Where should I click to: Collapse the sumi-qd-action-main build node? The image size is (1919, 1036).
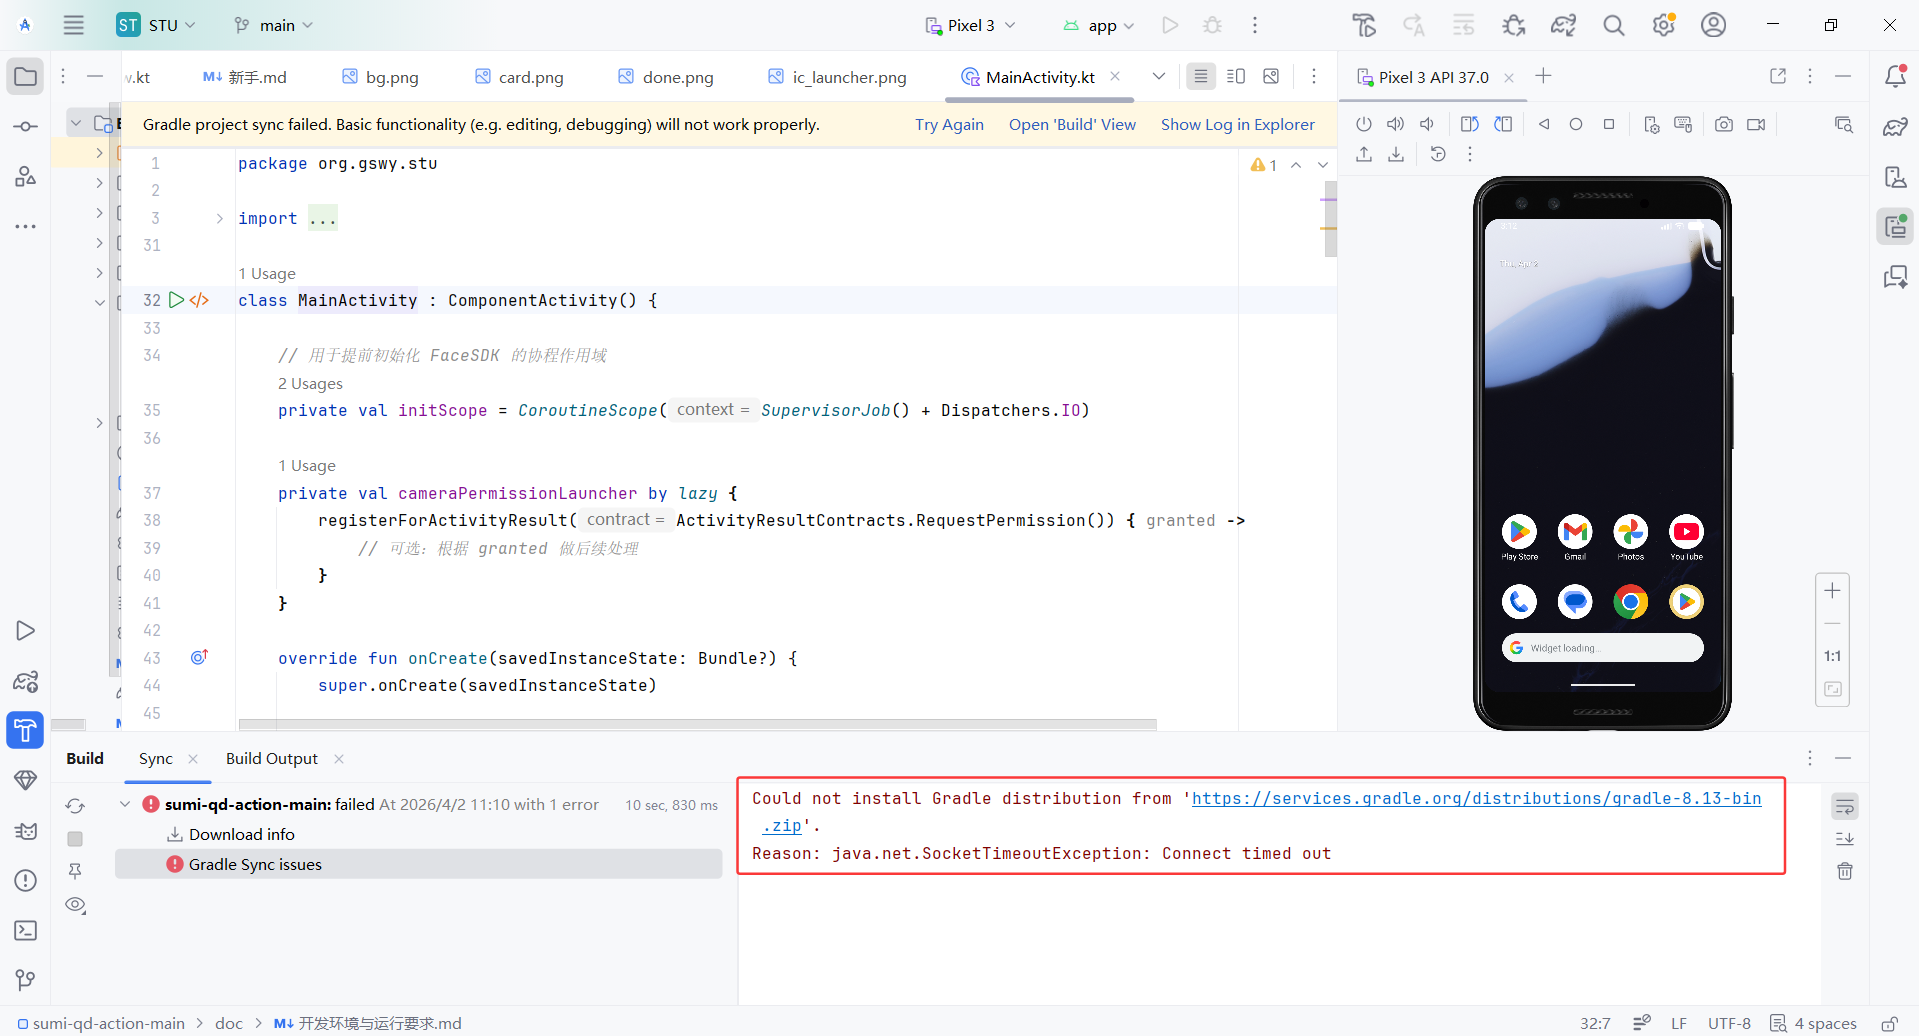(125, 804)
